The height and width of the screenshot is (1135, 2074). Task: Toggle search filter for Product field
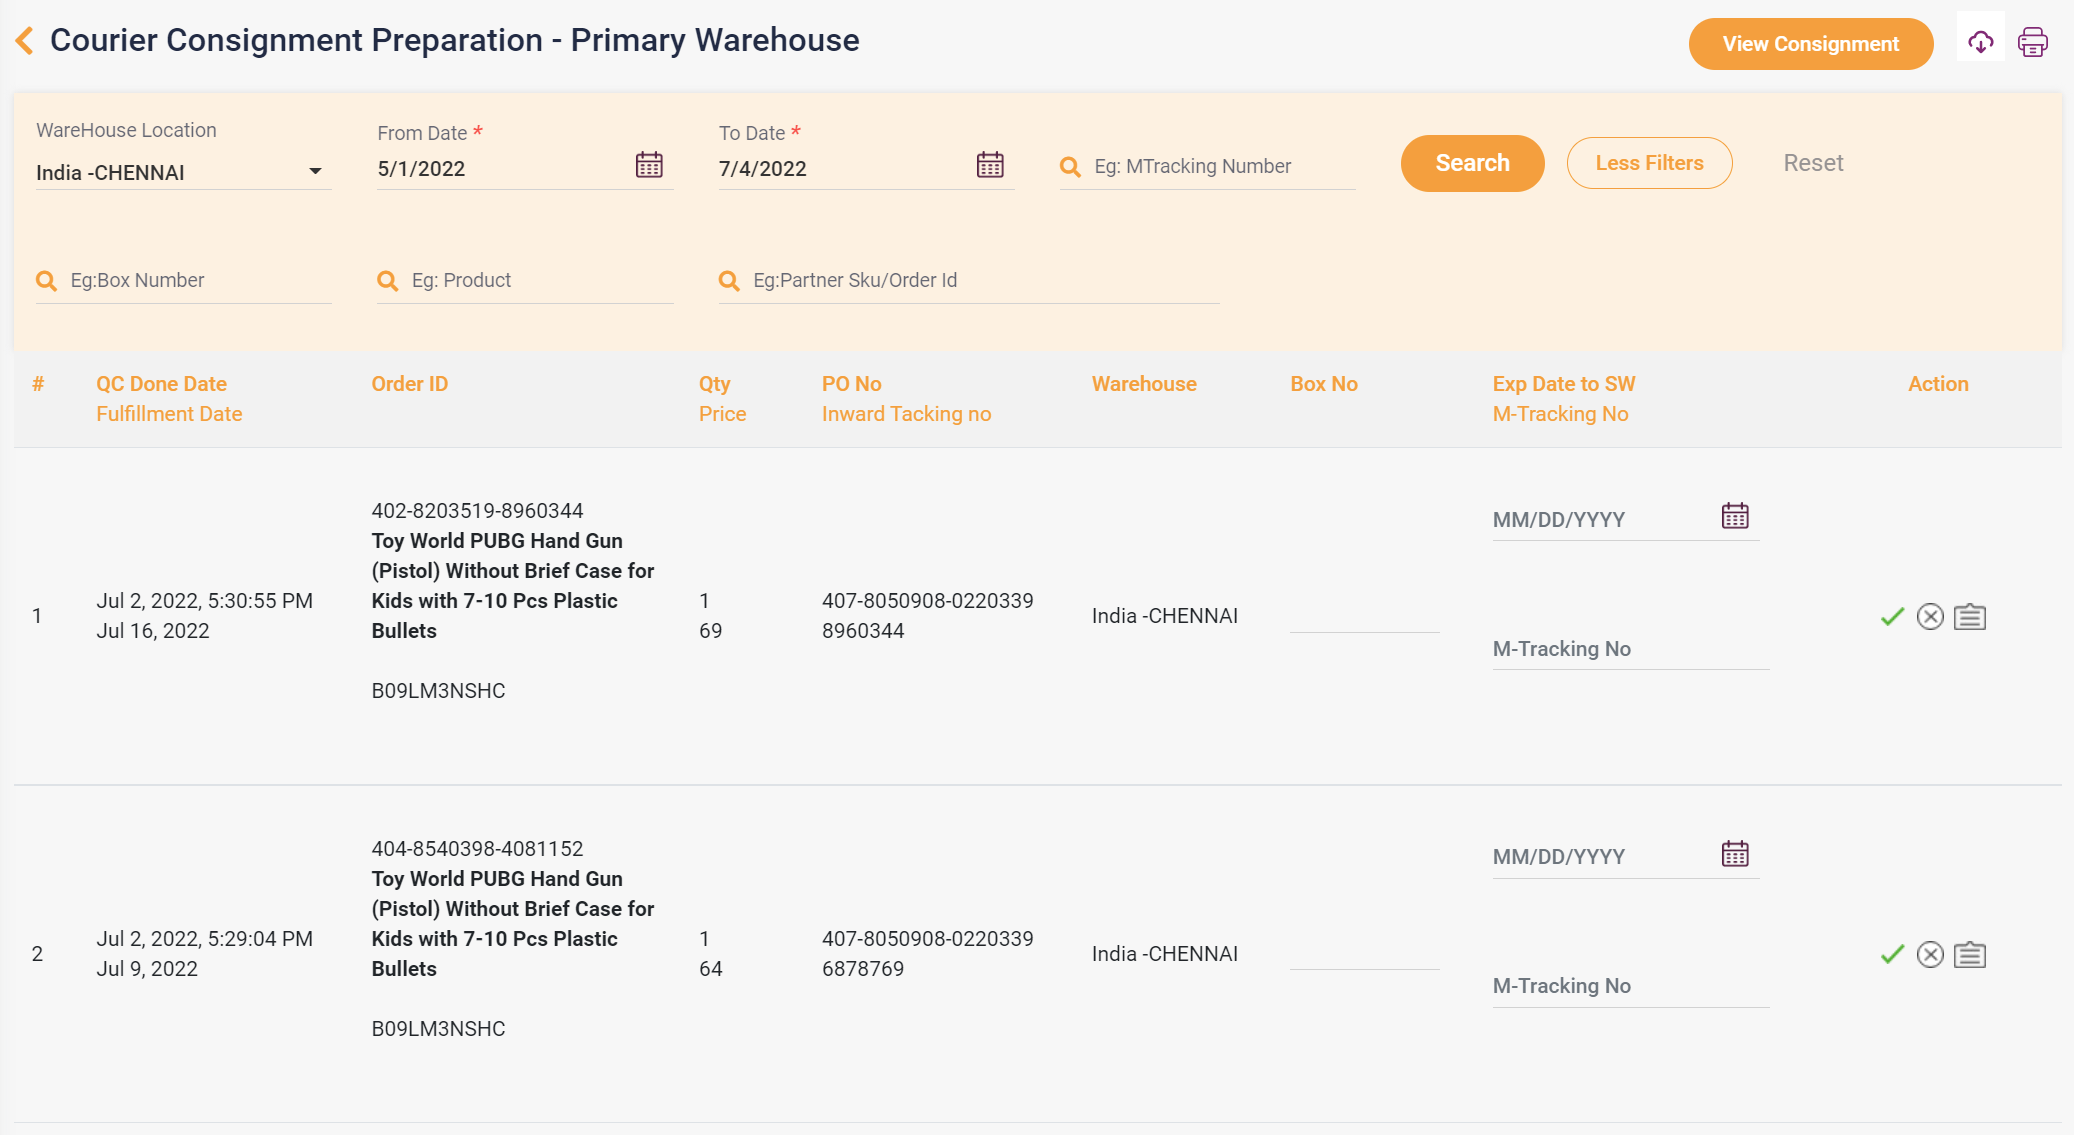389,281
